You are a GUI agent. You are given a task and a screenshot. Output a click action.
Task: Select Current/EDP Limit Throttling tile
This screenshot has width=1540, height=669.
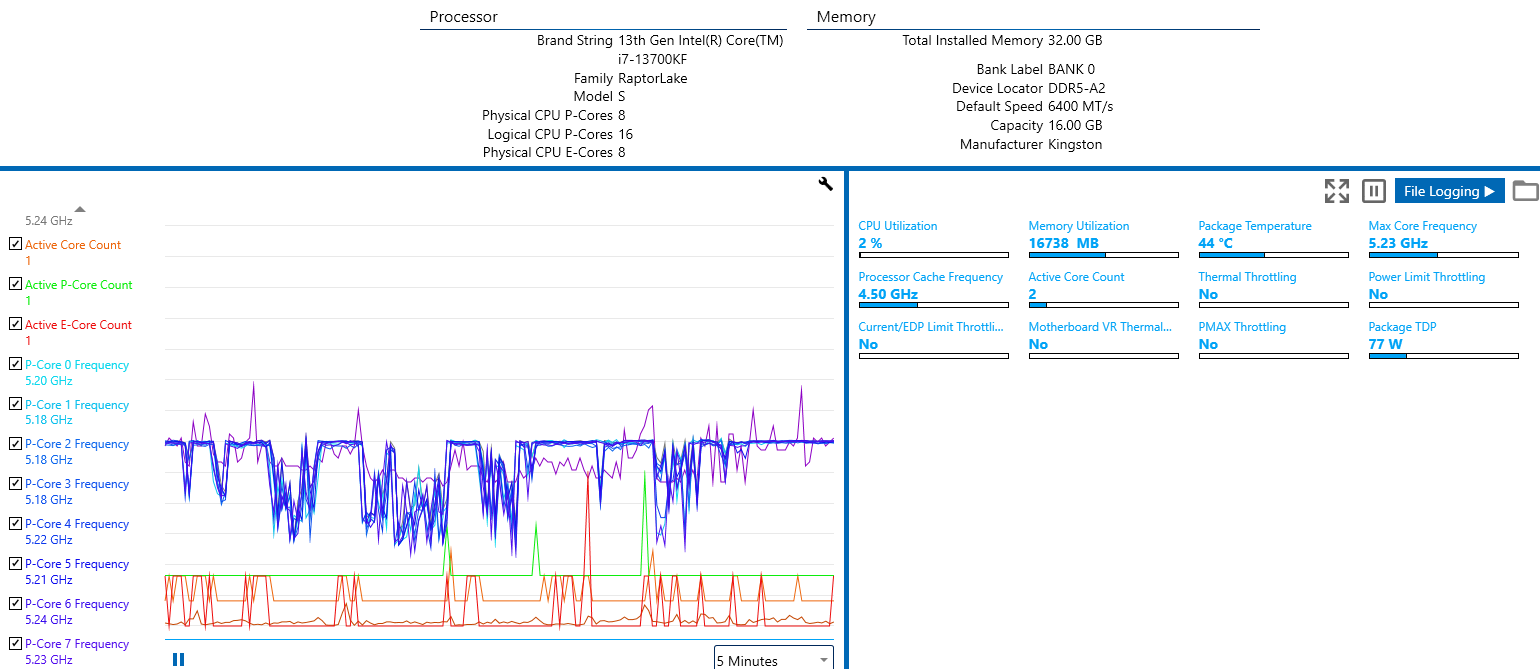coord(933,340)
